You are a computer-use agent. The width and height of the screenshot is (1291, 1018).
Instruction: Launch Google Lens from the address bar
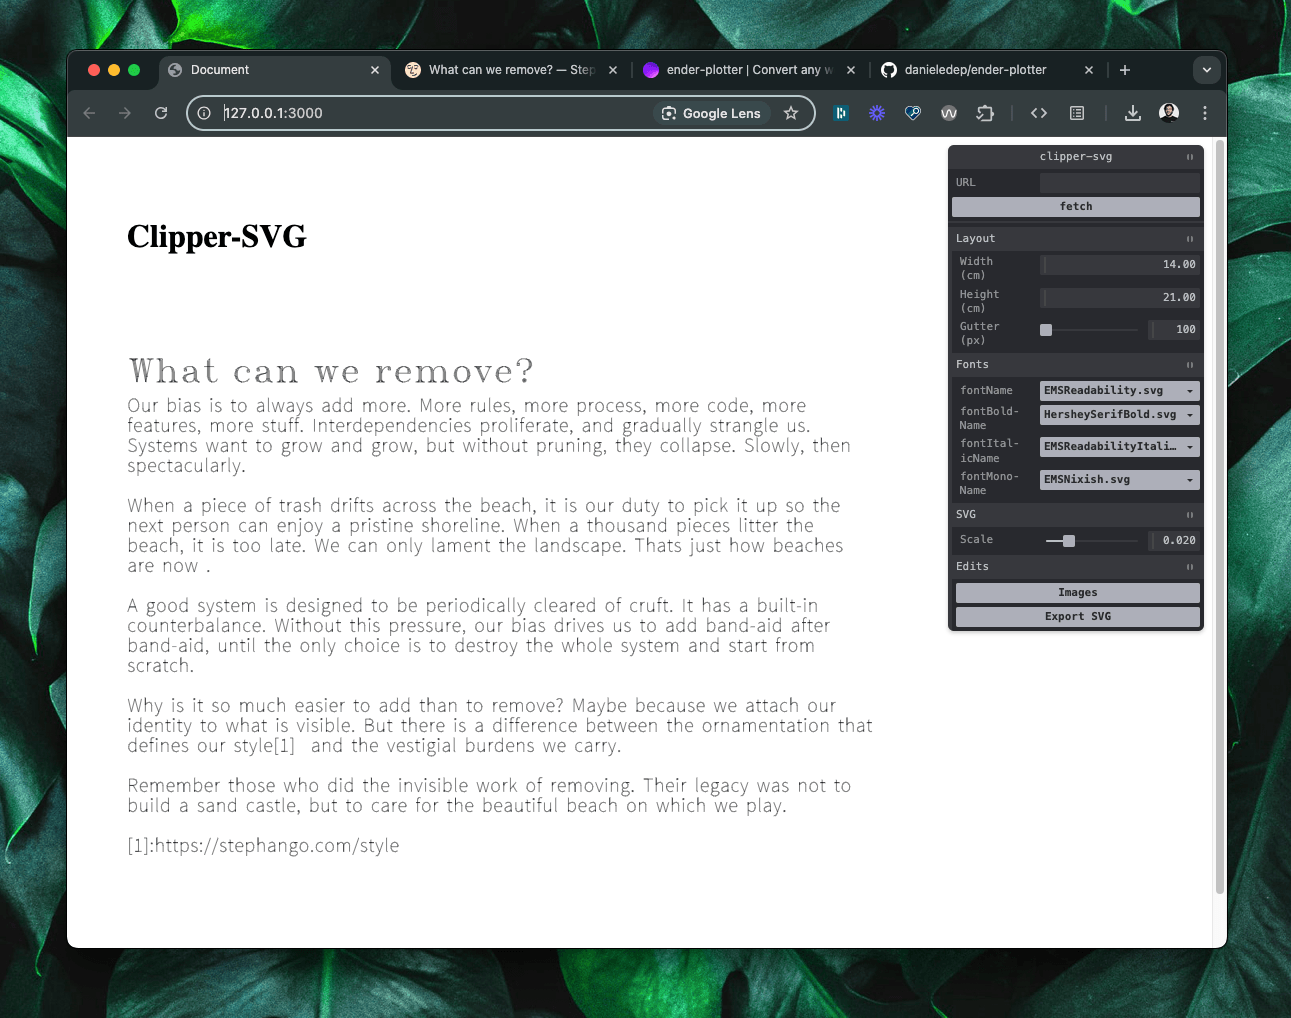pyautogui.click(x=711, y=113)
